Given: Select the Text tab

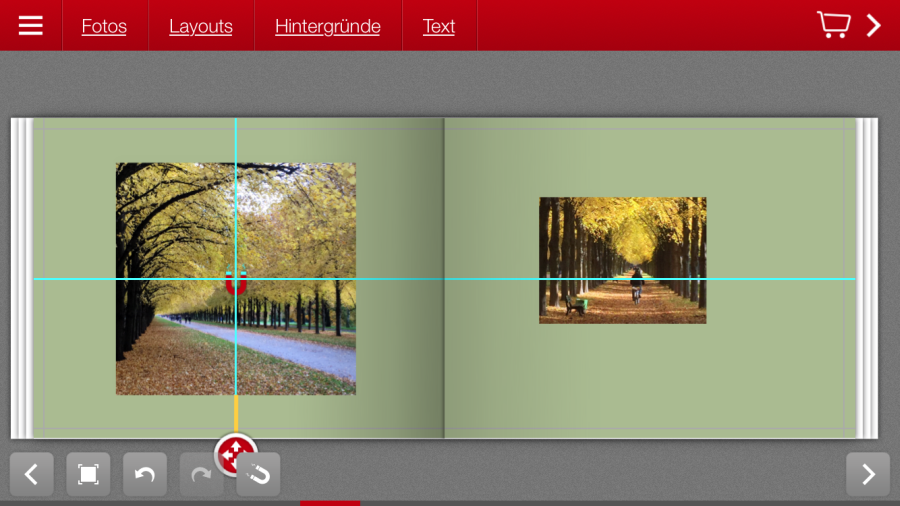Looking at the screenshot, I should 439,26.
